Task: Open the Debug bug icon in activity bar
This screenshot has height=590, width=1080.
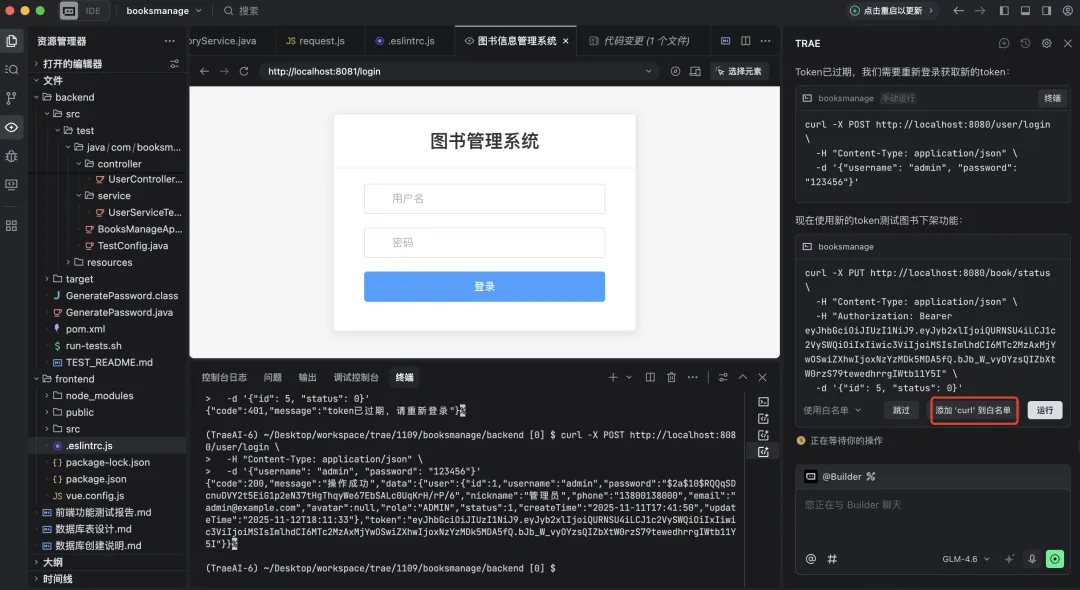Action: (x=12, y=156)
